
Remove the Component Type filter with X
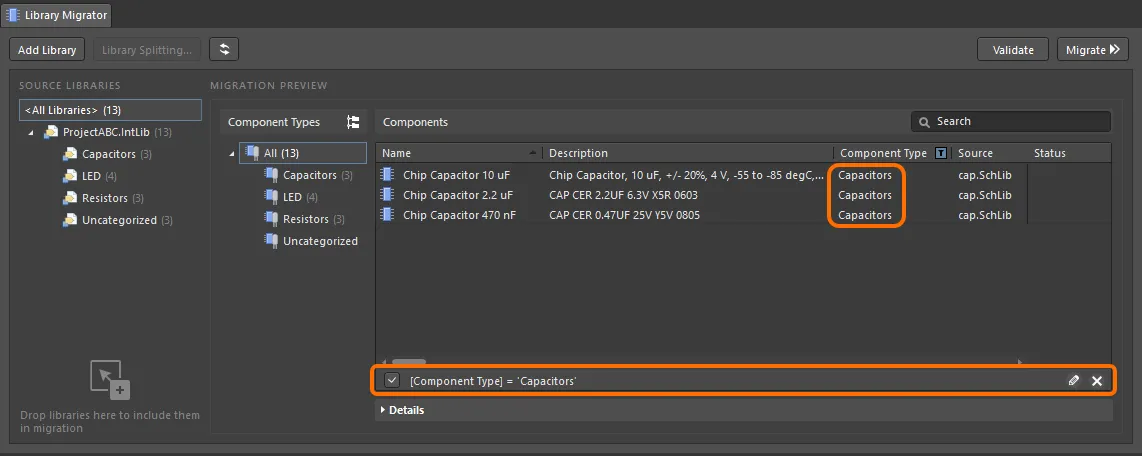1097,381
